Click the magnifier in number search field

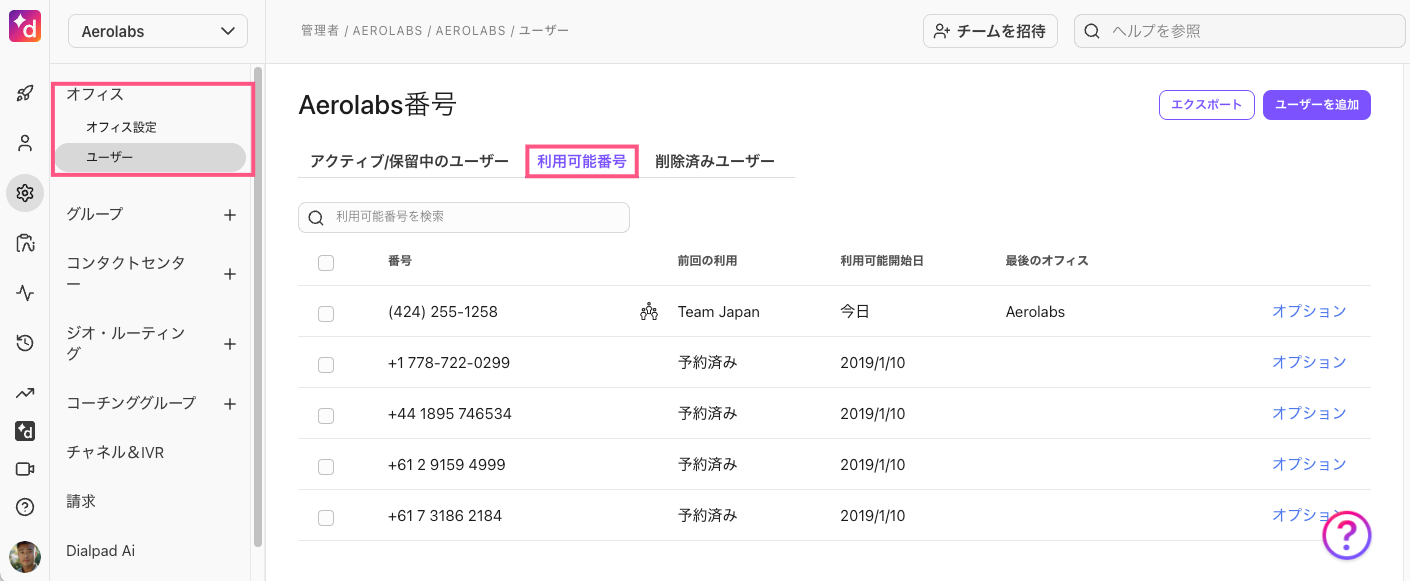coord(316,218)
